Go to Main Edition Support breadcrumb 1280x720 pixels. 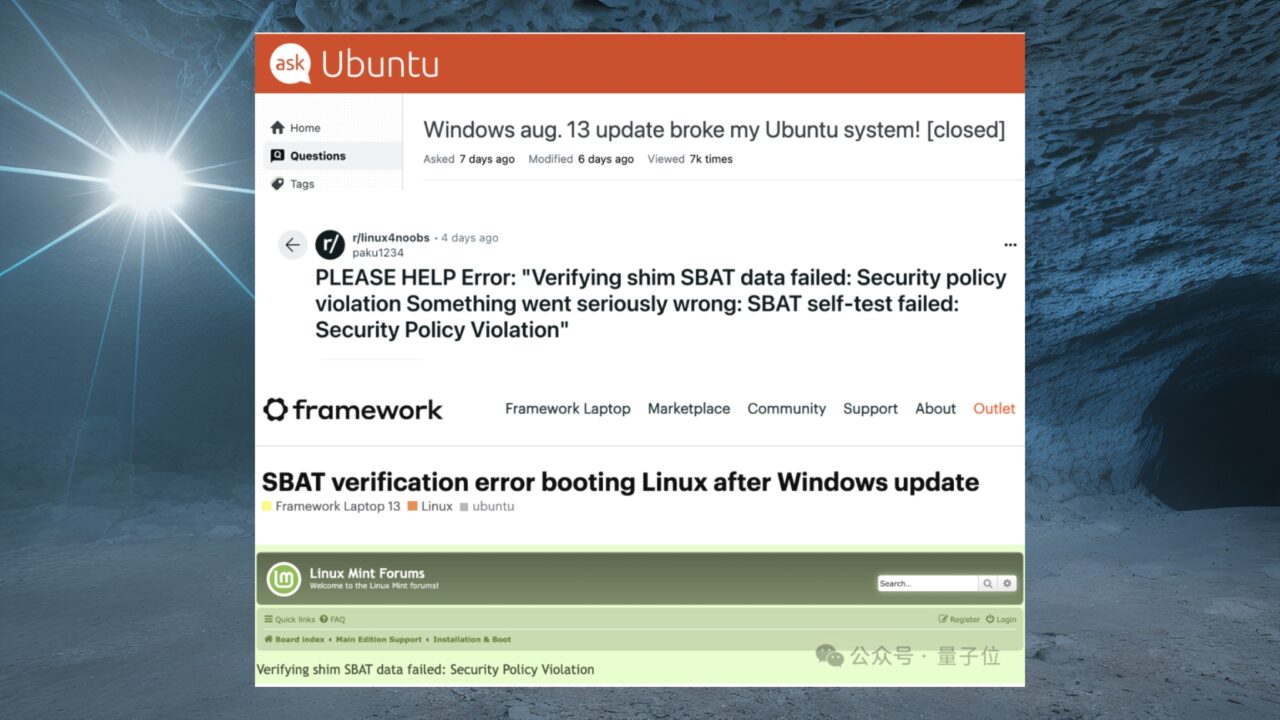coord(379,639)
